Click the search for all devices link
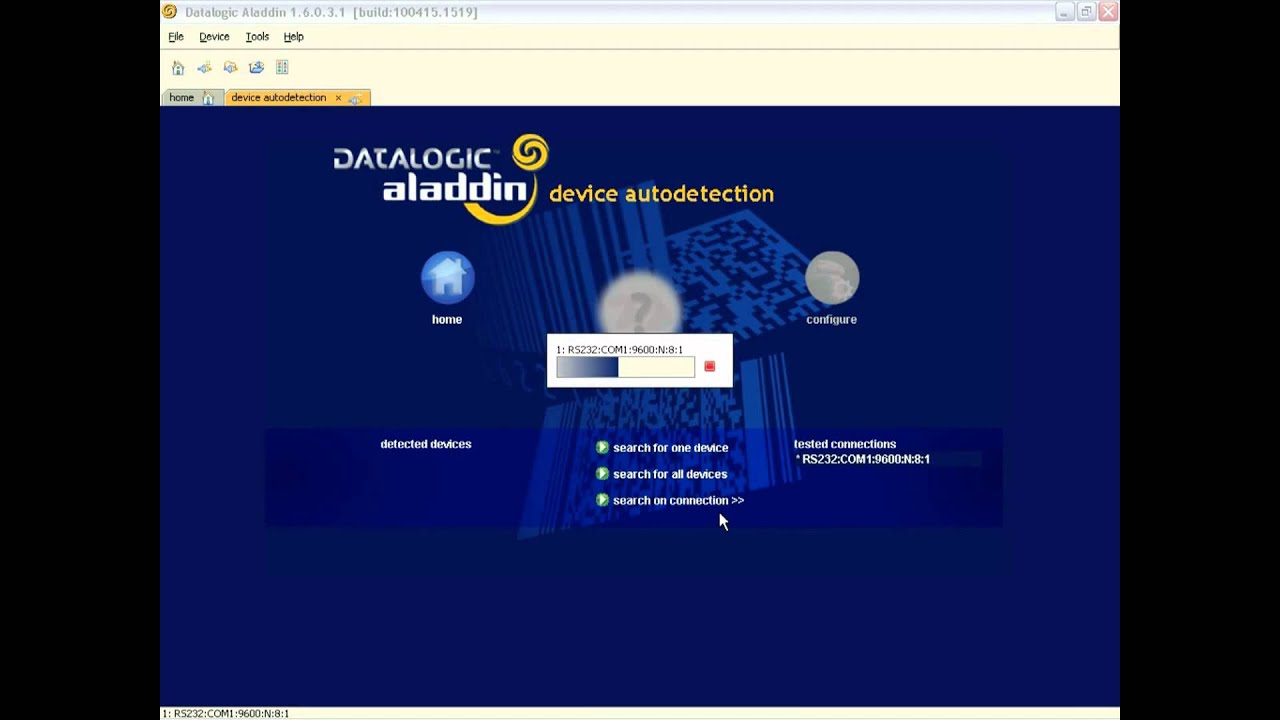The height and width of the screenshot is (720, 1280). [x=670, y=474]
